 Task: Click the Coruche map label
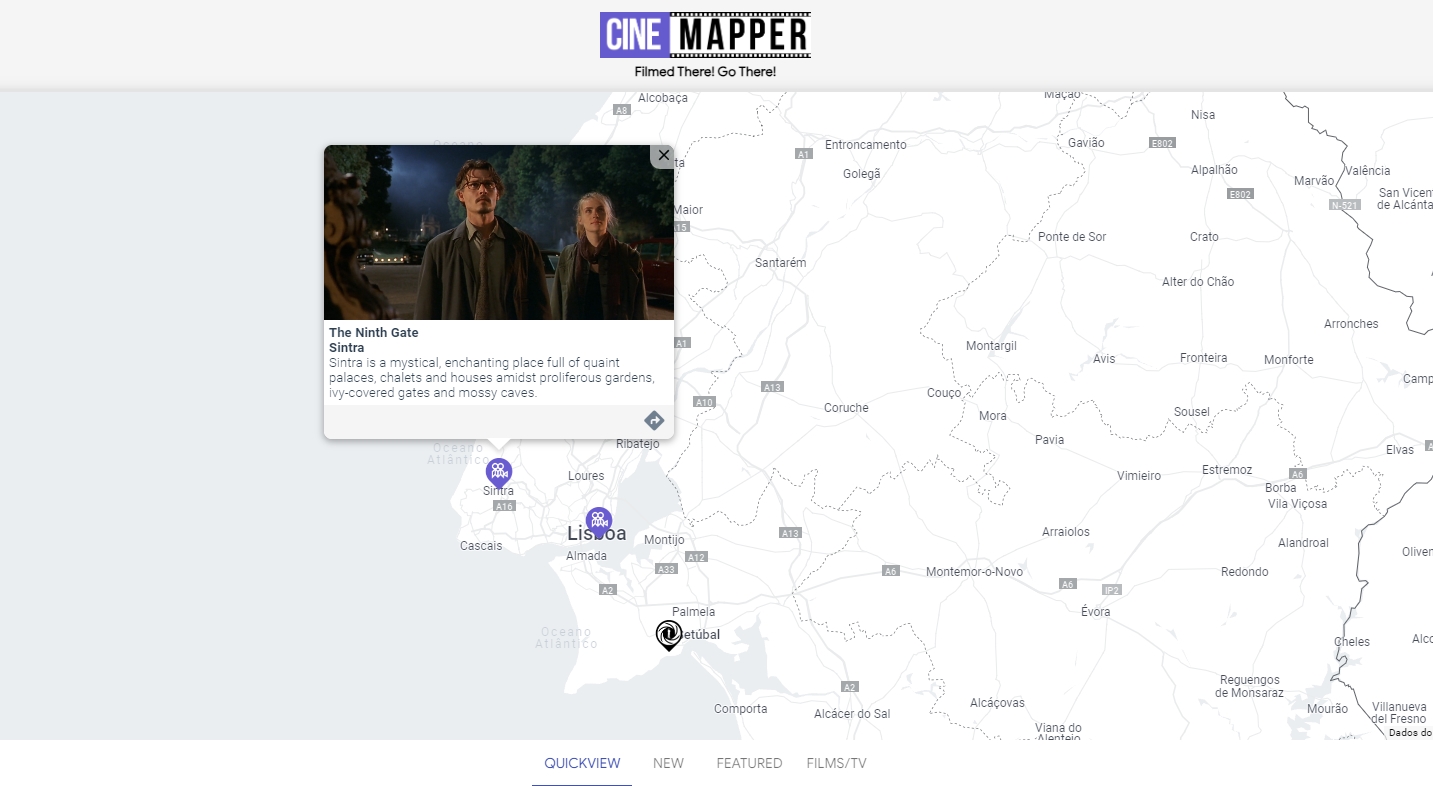(x=846, y=408)
